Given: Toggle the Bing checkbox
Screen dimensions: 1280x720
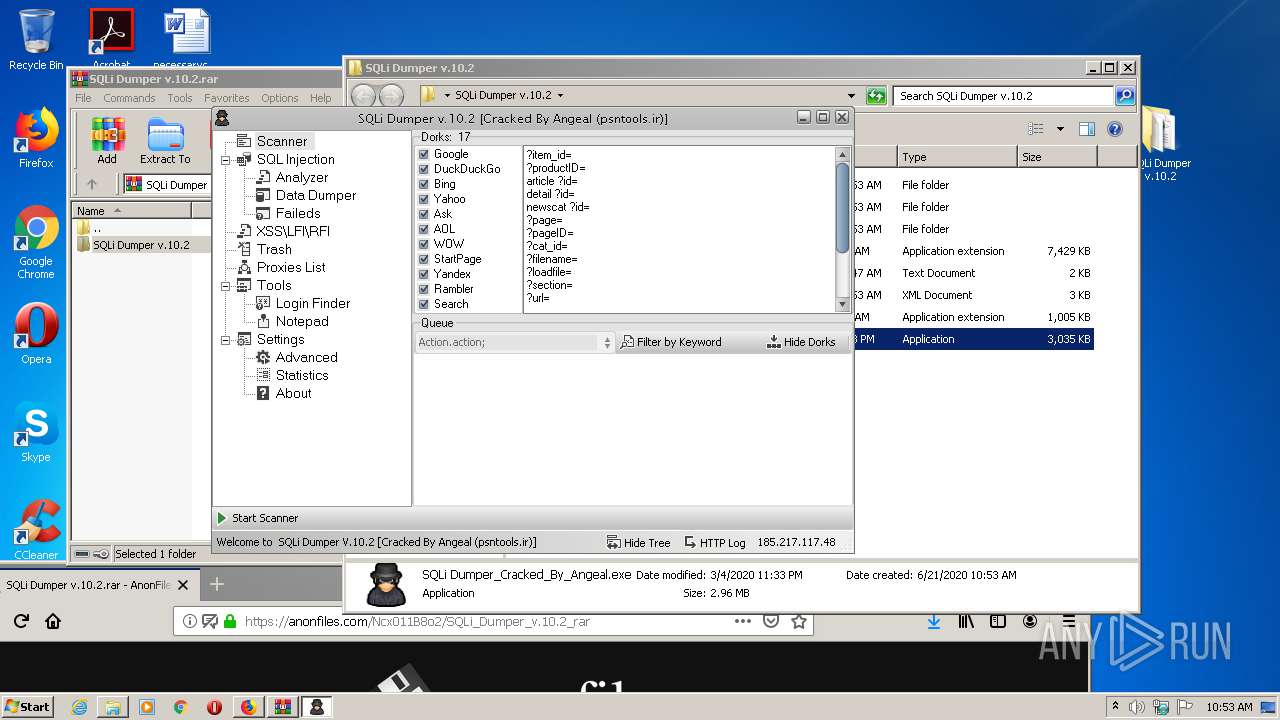Looking at the screenshot, I should click(424, 184).
